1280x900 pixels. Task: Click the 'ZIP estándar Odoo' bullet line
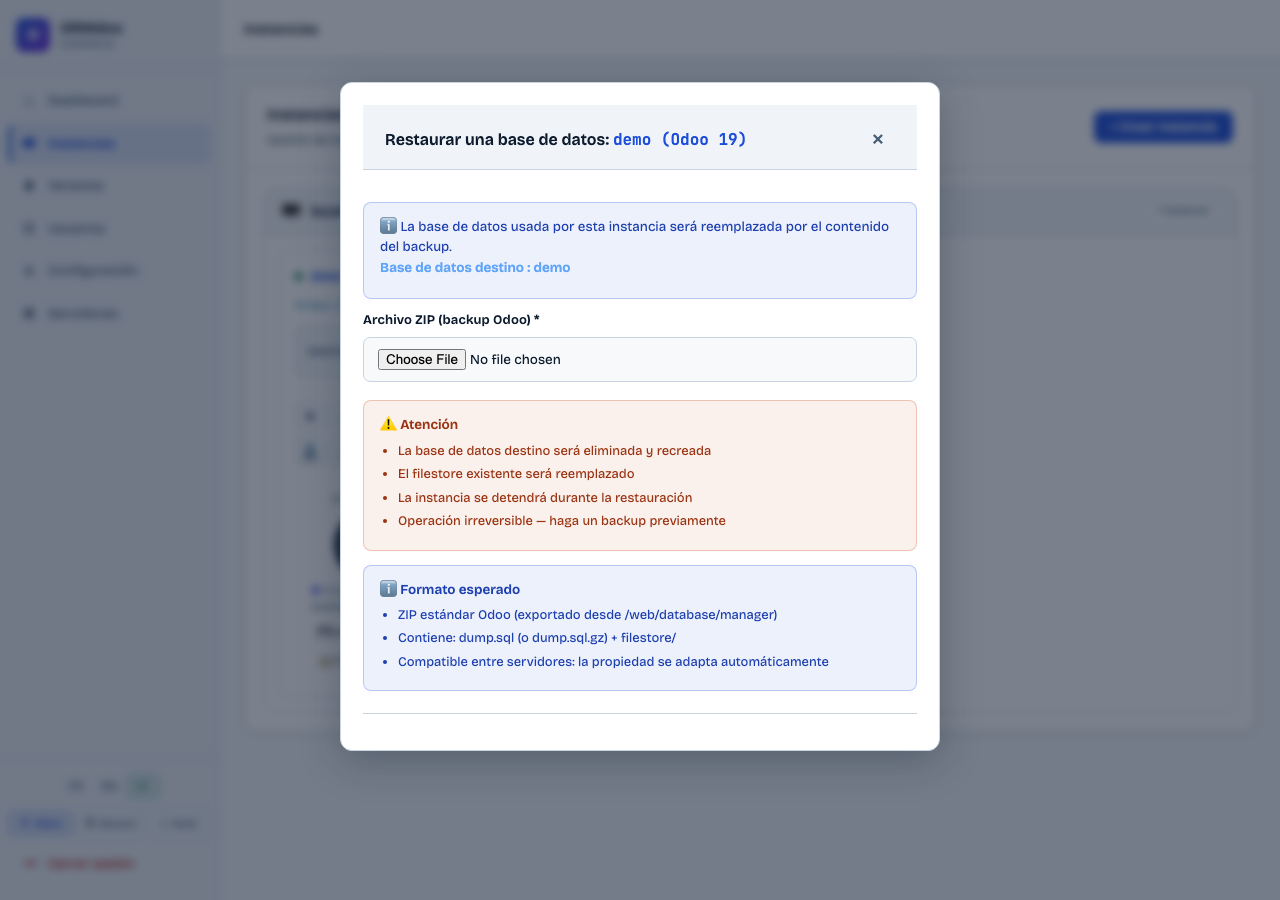(587, 615)
